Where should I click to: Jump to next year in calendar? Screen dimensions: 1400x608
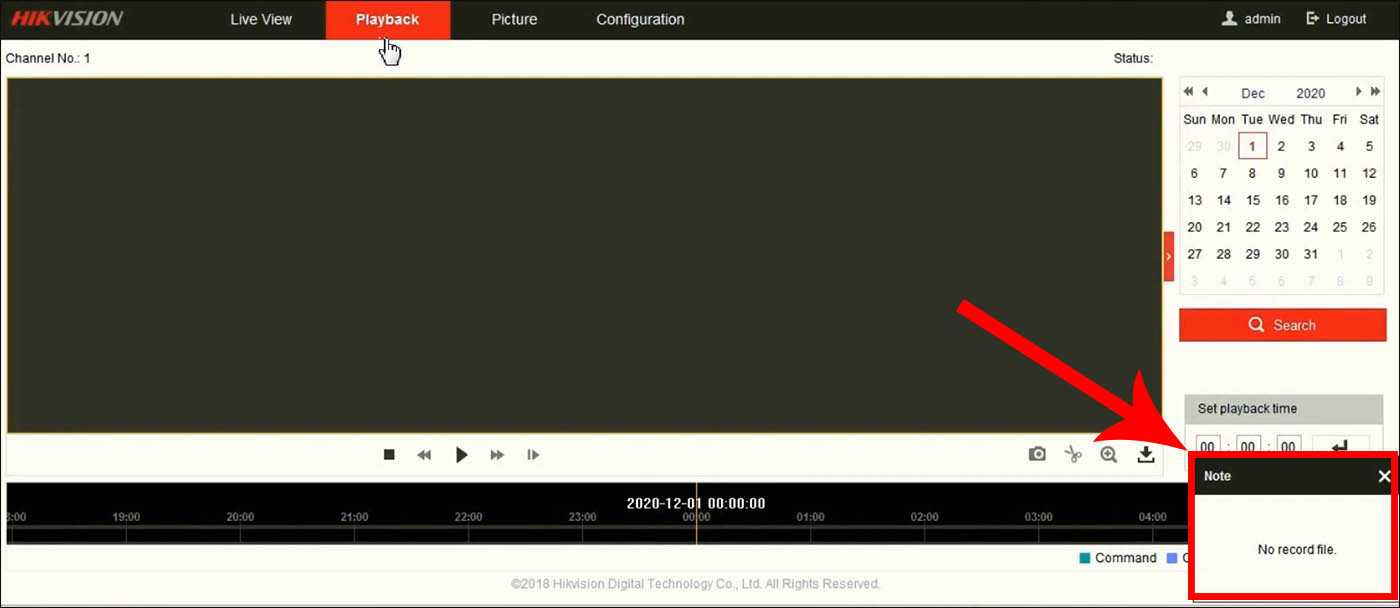1376,92
